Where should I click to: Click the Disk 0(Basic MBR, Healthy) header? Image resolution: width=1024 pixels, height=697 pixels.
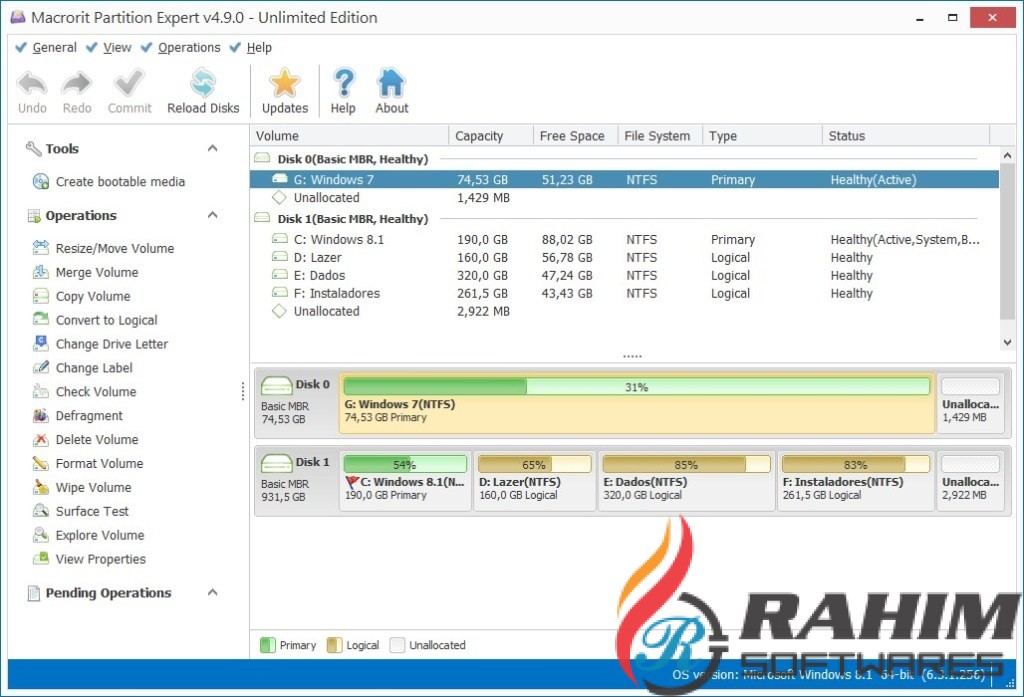pyautogui.click(x=353, y=159)
